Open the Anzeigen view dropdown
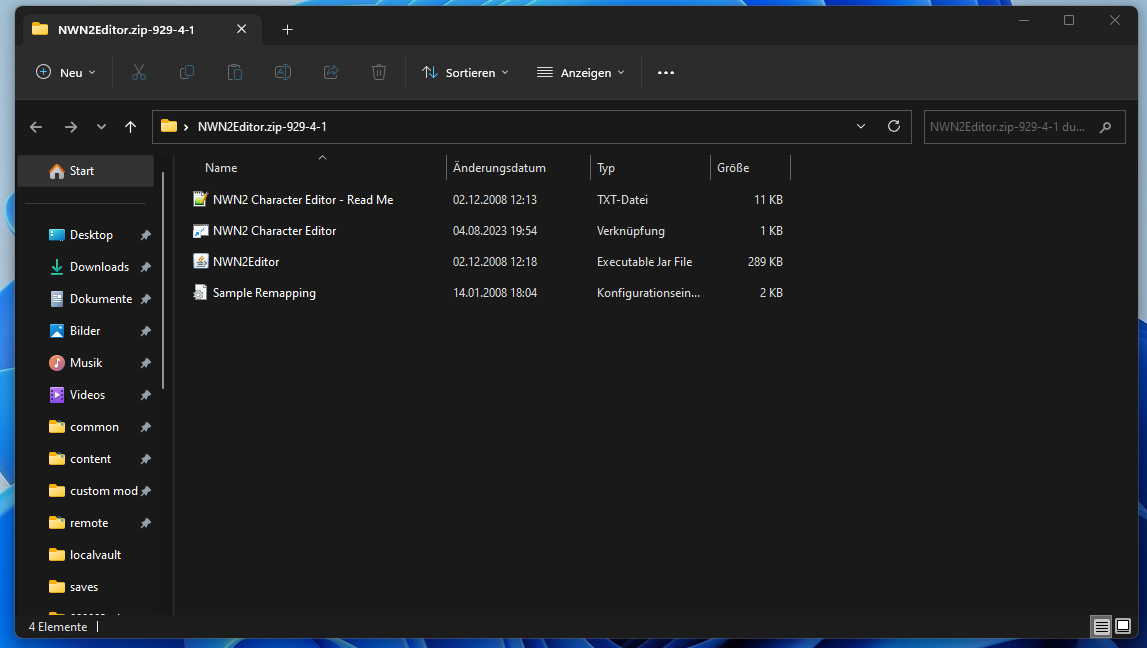This screenshot has height=648, width=1147. pyautogui.click(x=581, y=72)
